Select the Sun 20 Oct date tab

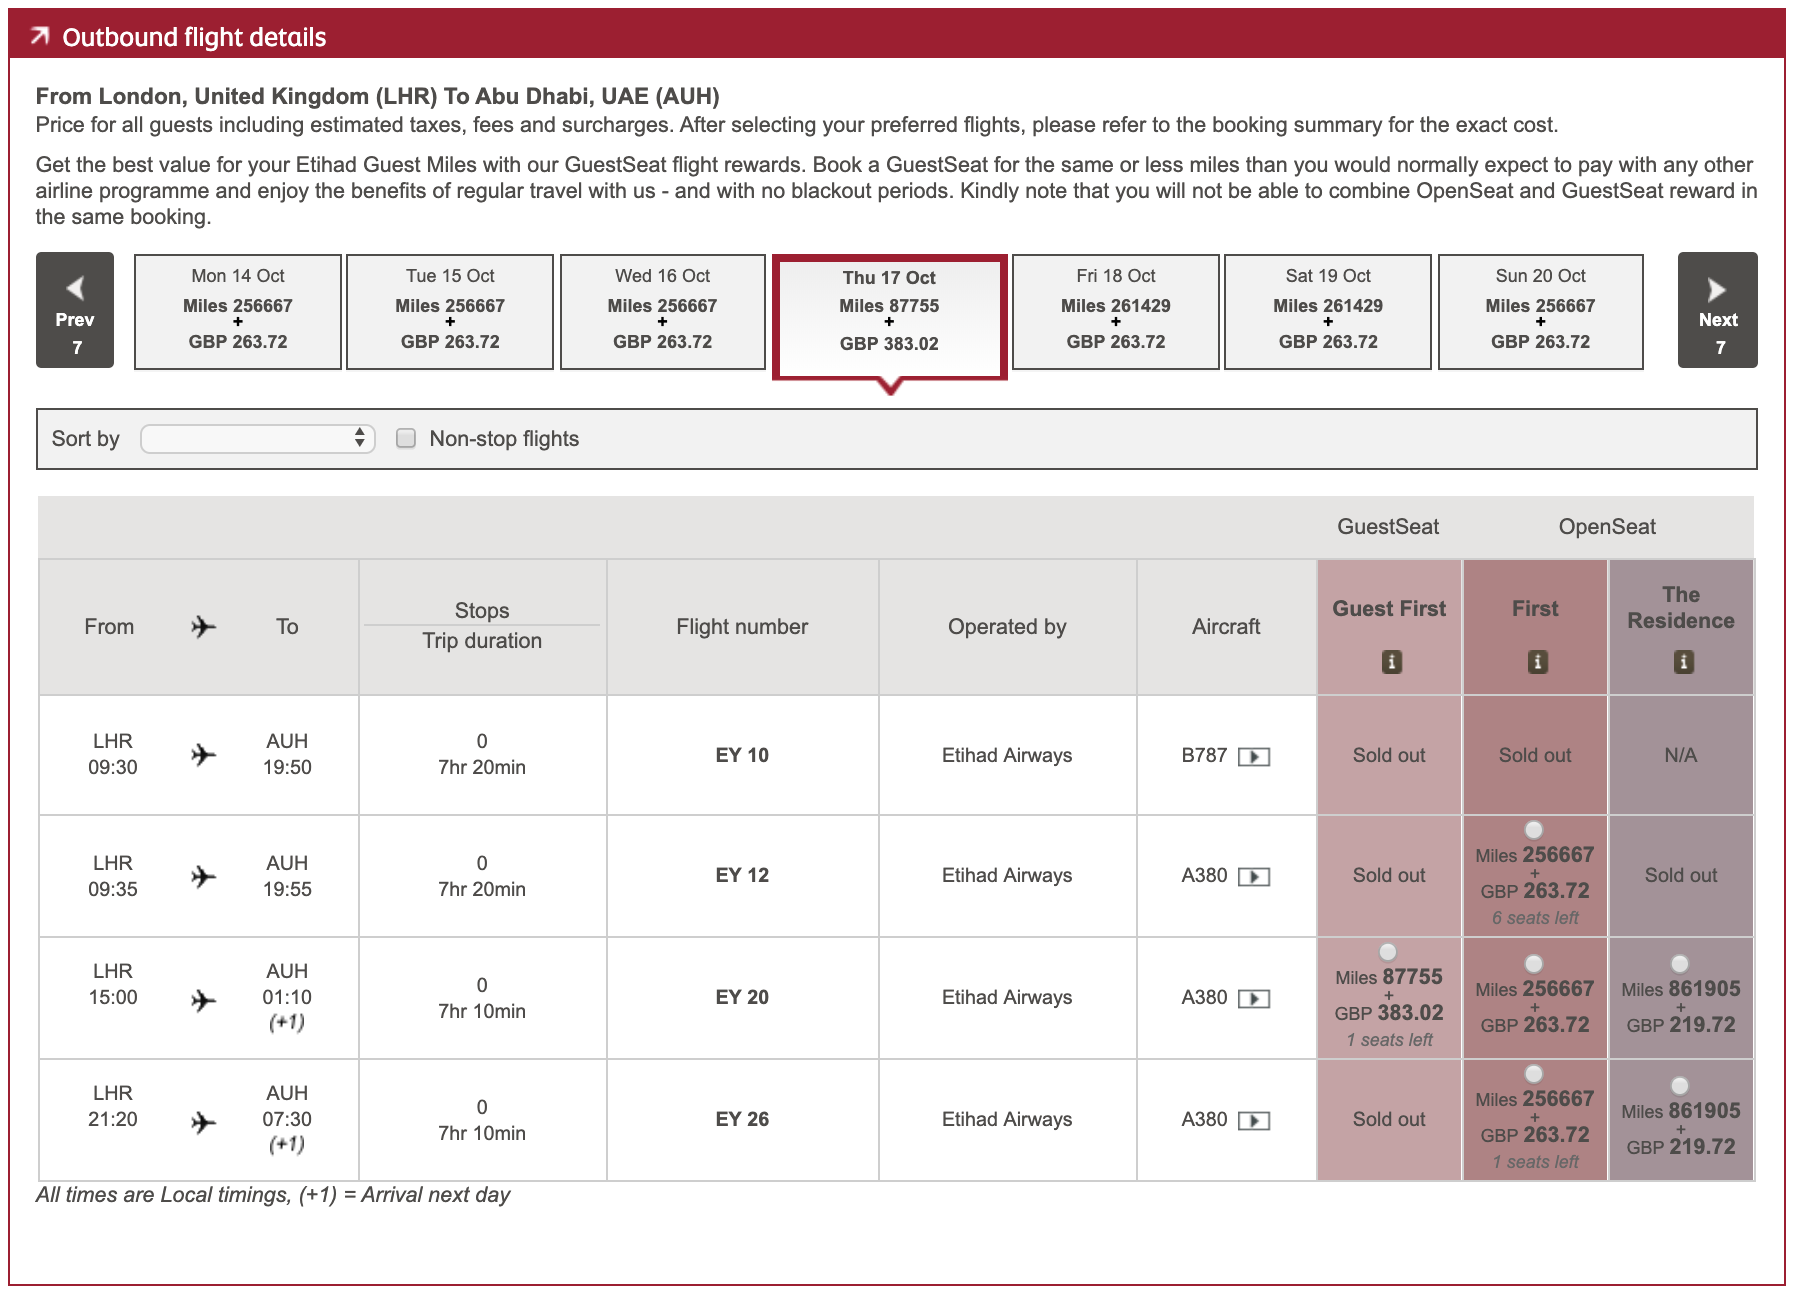coord(1540,311)
